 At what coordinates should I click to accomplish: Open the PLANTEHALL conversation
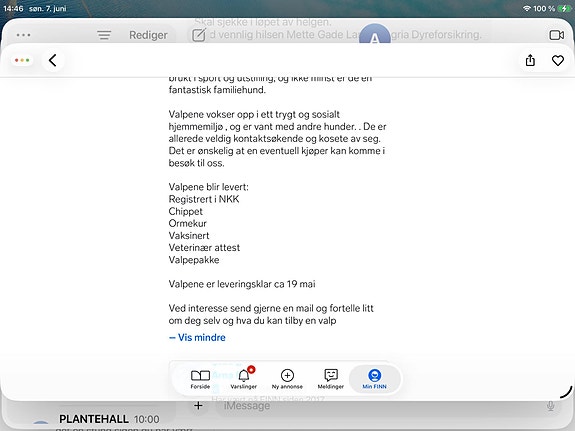[109, 421]
